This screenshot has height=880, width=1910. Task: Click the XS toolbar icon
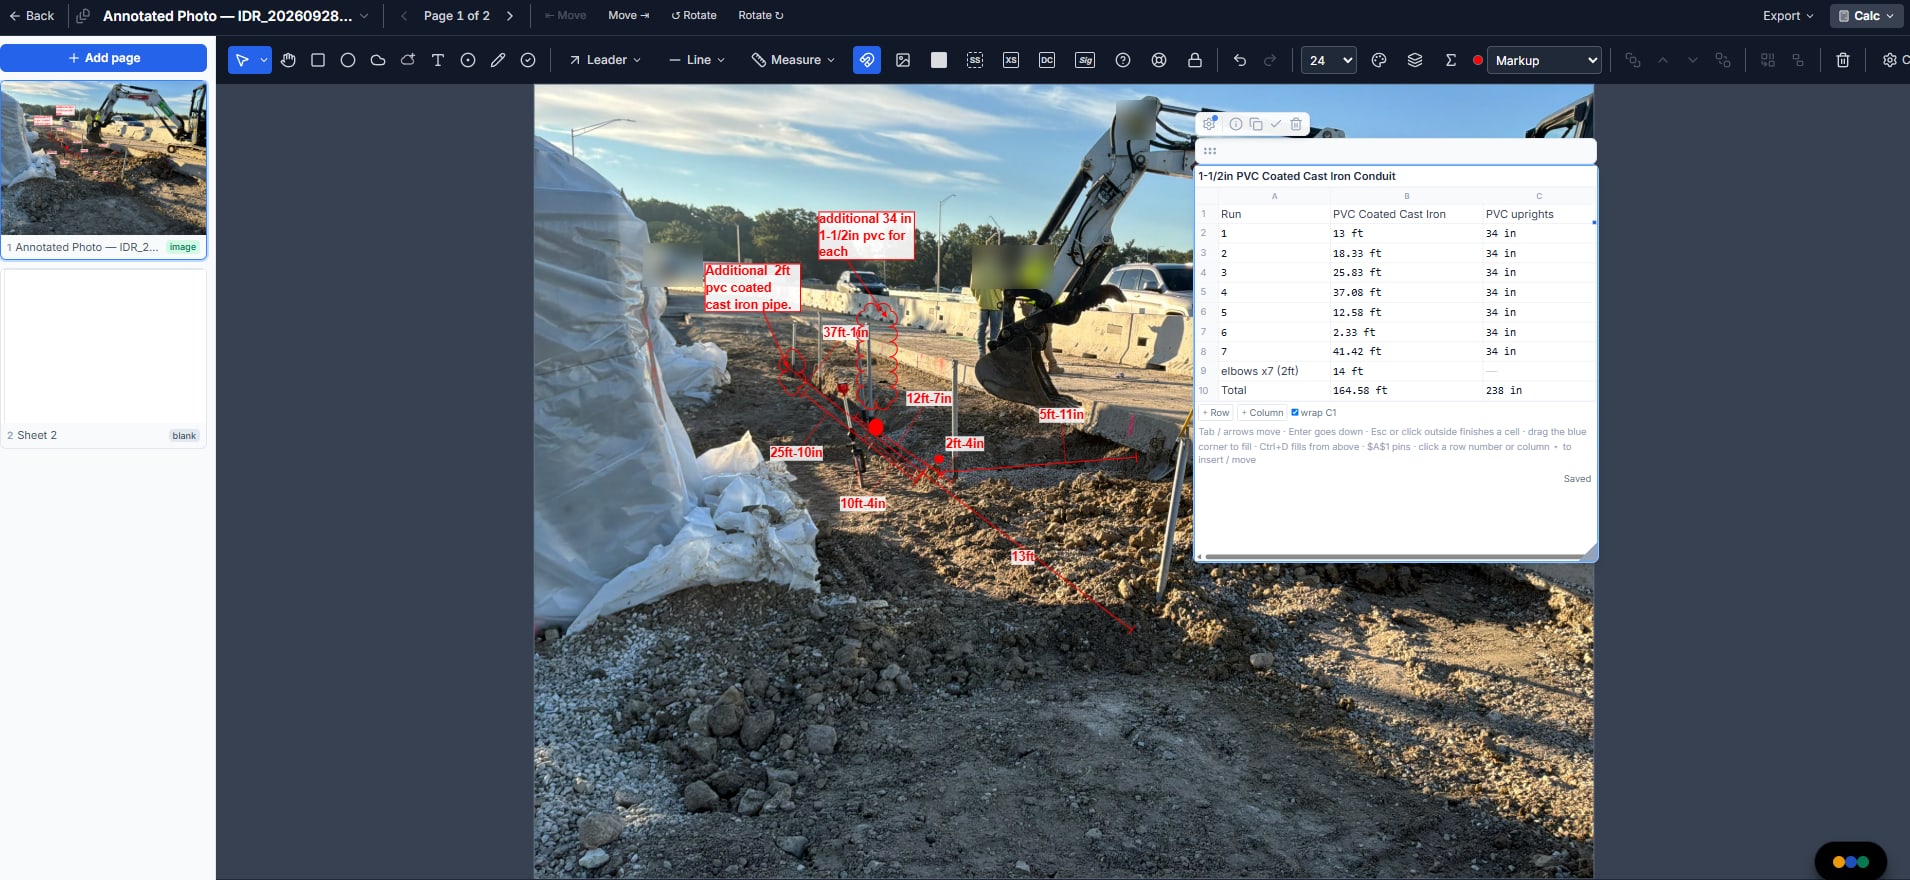point(1011,60)
